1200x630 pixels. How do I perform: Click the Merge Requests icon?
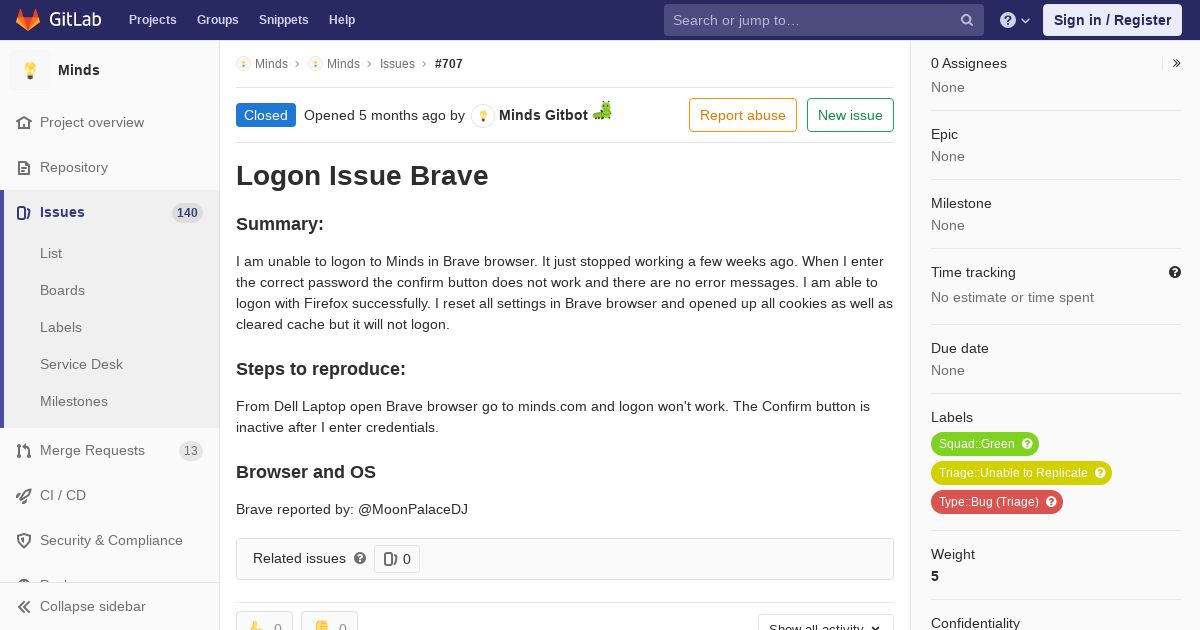pyautogui.click(x=24, y=450)
